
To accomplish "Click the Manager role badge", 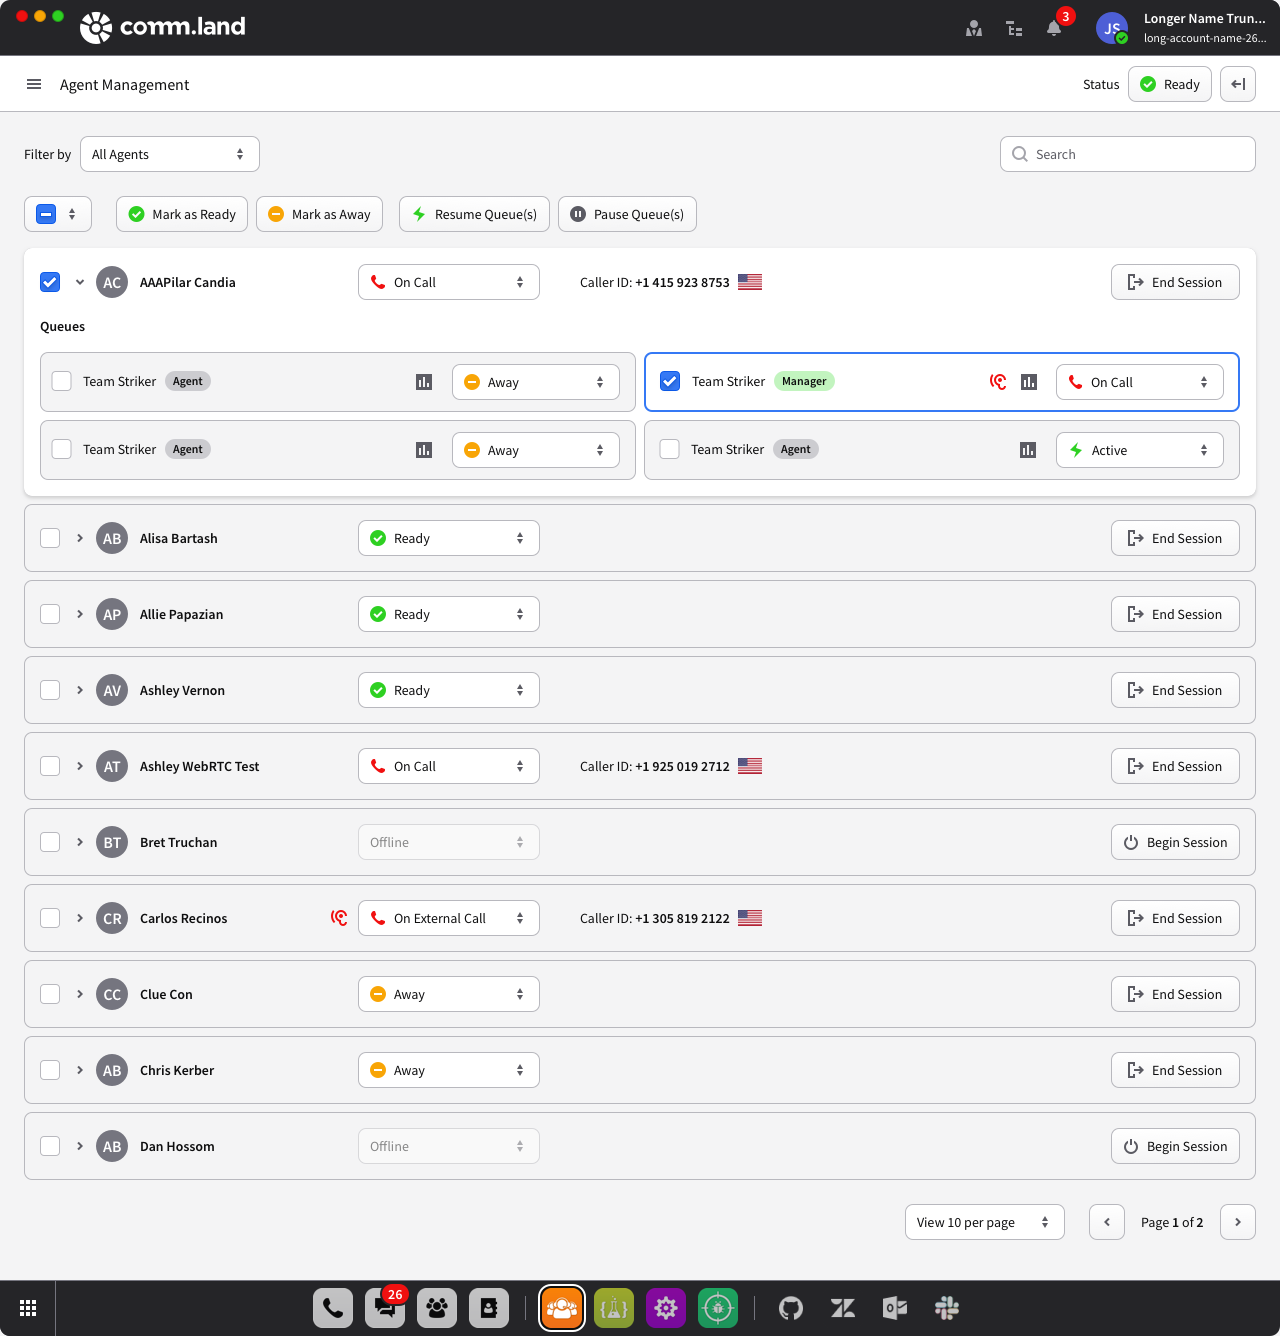I will coord(804,381).
